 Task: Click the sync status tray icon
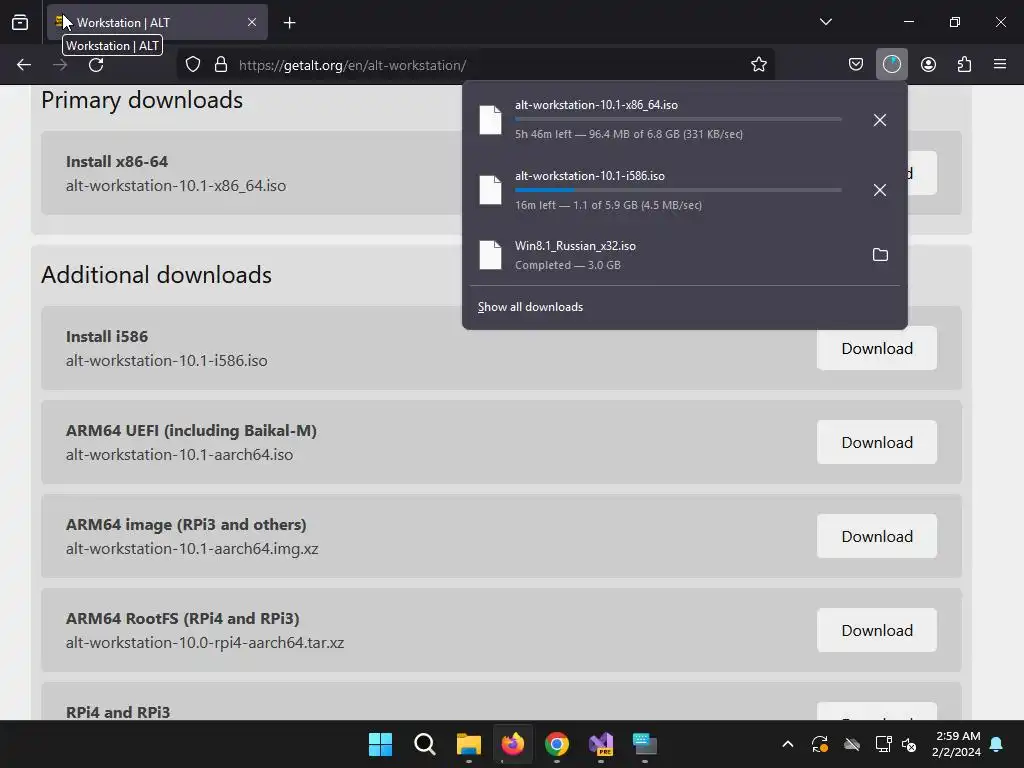[820, 744]
